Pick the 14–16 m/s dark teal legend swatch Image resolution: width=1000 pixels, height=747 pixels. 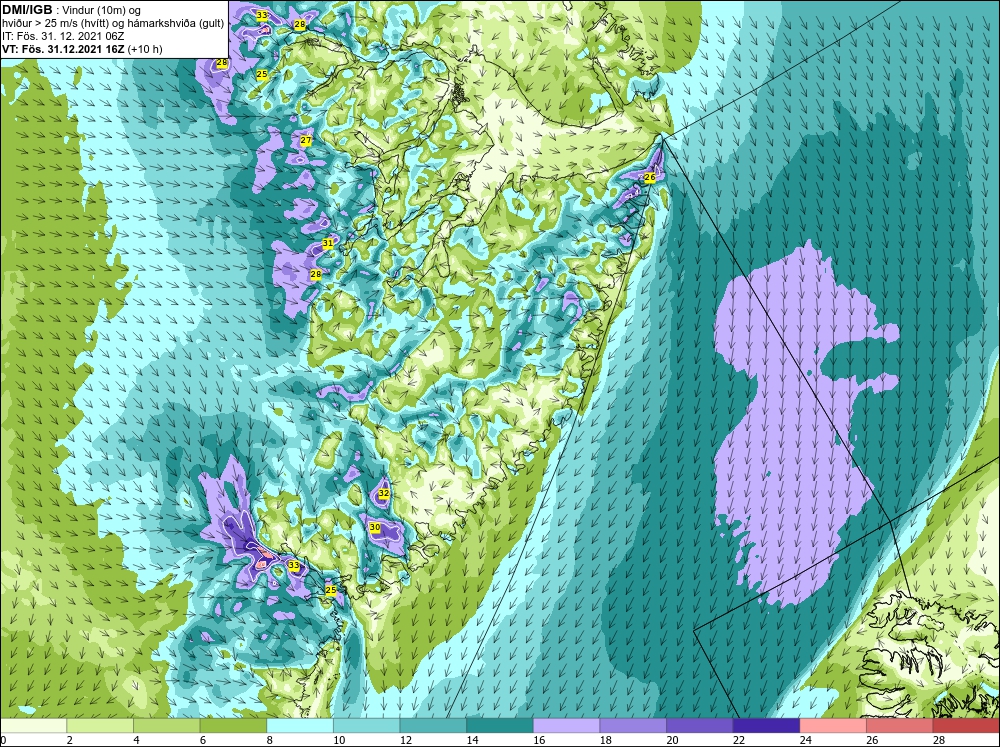(499, 725)
